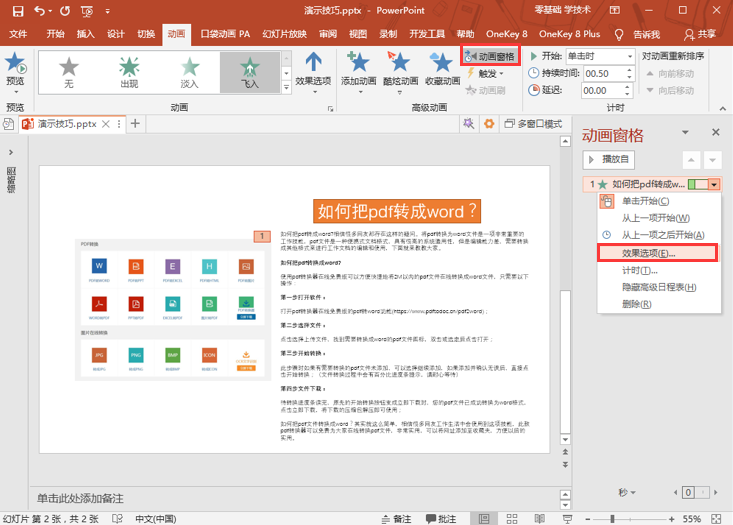This screenshot has height=525, width=733.
Task: Click 批注 comments button in status bar
Action: click(441, 519)
